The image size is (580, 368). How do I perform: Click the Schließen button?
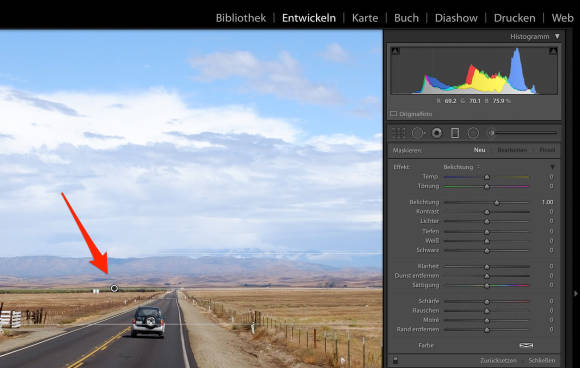pyautogui.click(x=542, y=360)
